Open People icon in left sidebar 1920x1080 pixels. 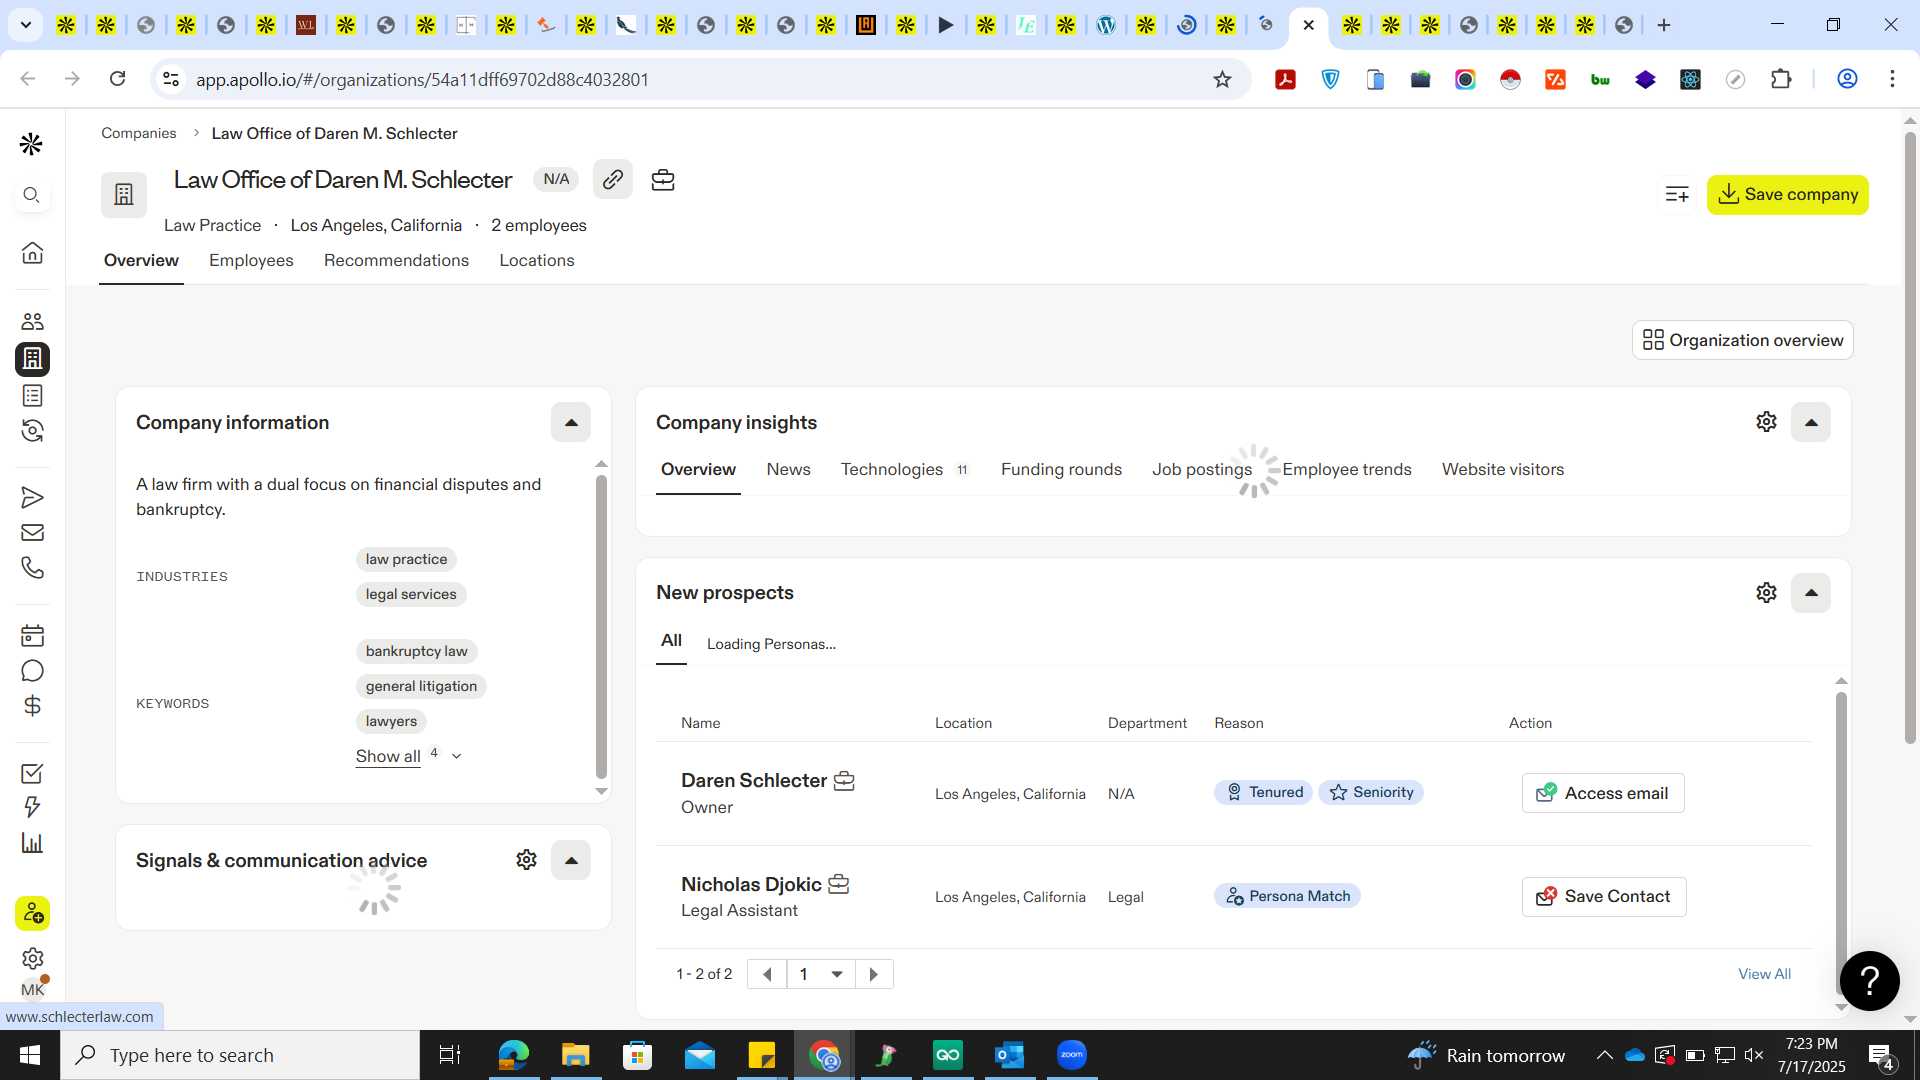click(x=32, y=321)
